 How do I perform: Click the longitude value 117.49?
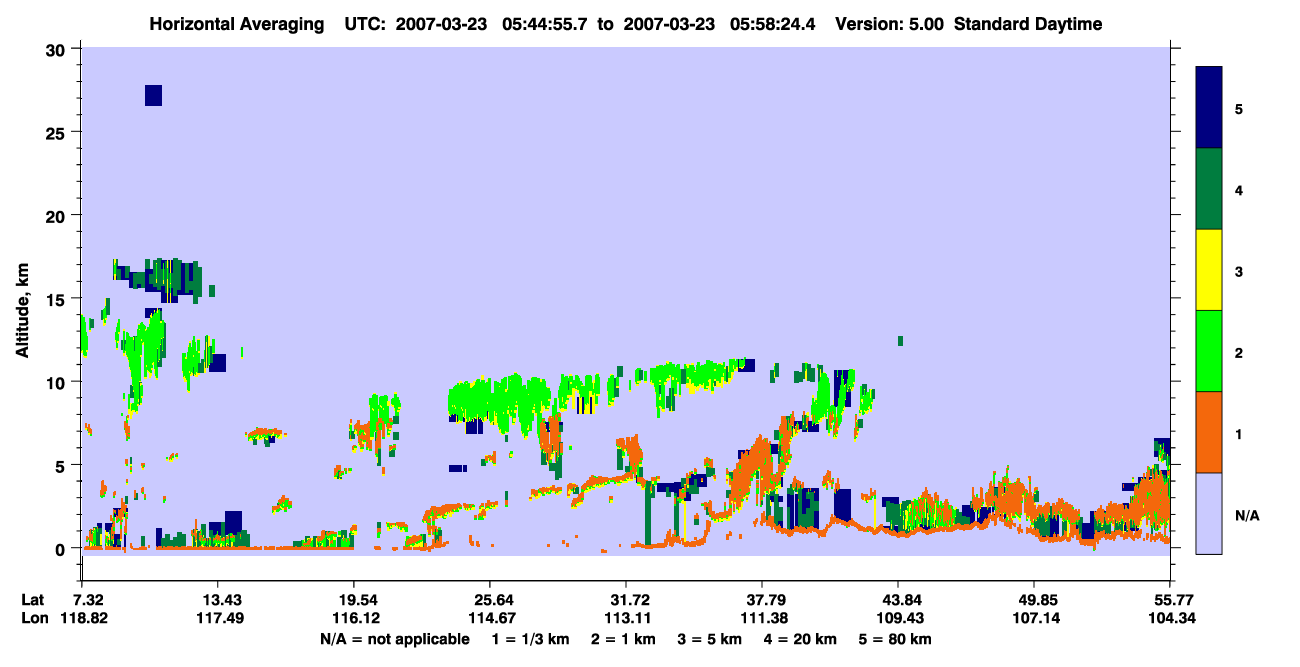tap(219, 618)
